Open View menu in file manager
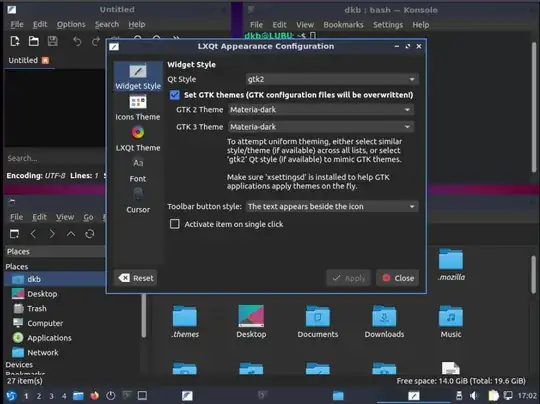This screenshot has width=540, height=404. click(x=65, y=217)
